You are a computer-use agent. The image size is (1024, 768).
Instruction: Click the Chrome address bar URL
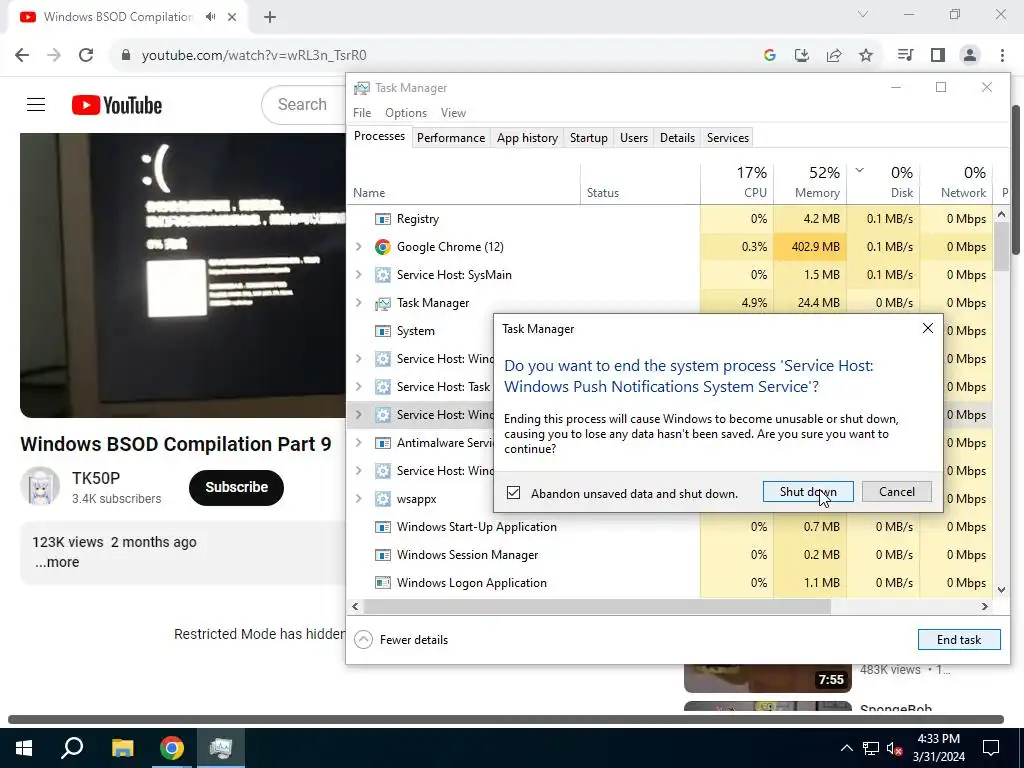(254, 56)
